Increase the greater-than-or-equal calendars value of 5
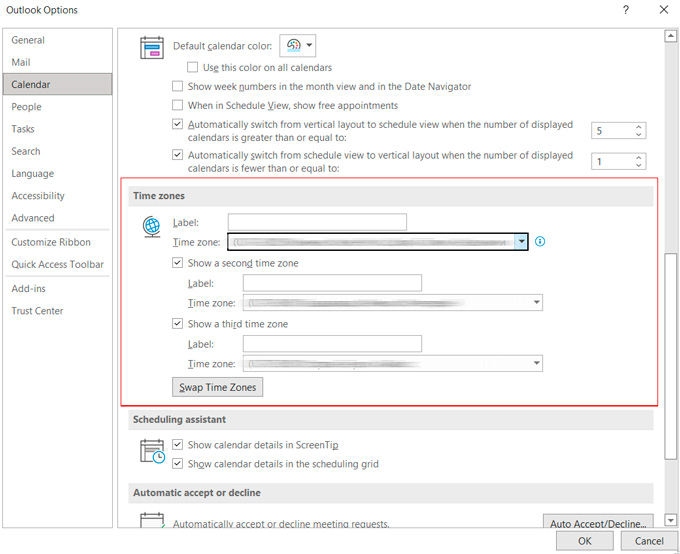The image size is (680, 554). point(638,127)
